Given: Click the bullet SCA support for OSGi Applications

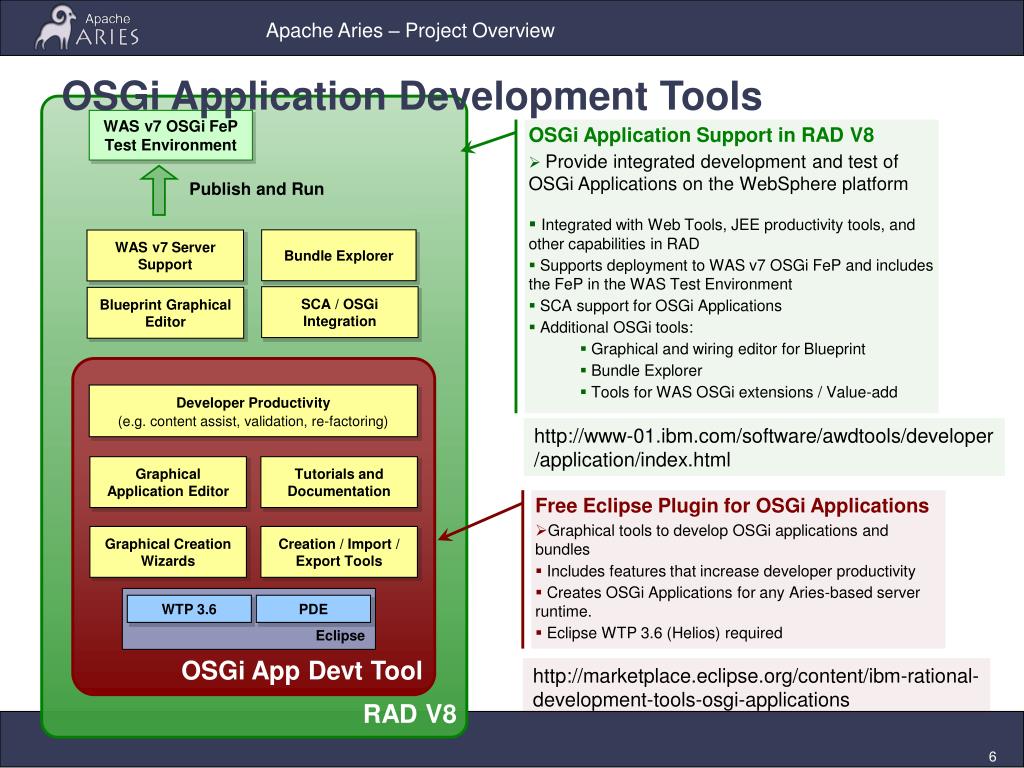Looking at the screenshot, I should click(655, 306).
